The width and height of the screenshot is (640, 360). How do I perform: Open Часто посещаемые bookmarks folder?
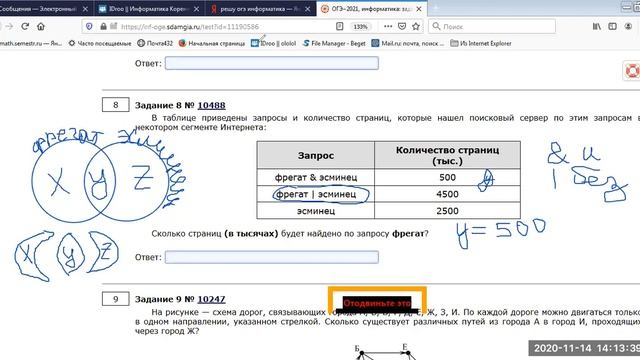coord(100,43)
